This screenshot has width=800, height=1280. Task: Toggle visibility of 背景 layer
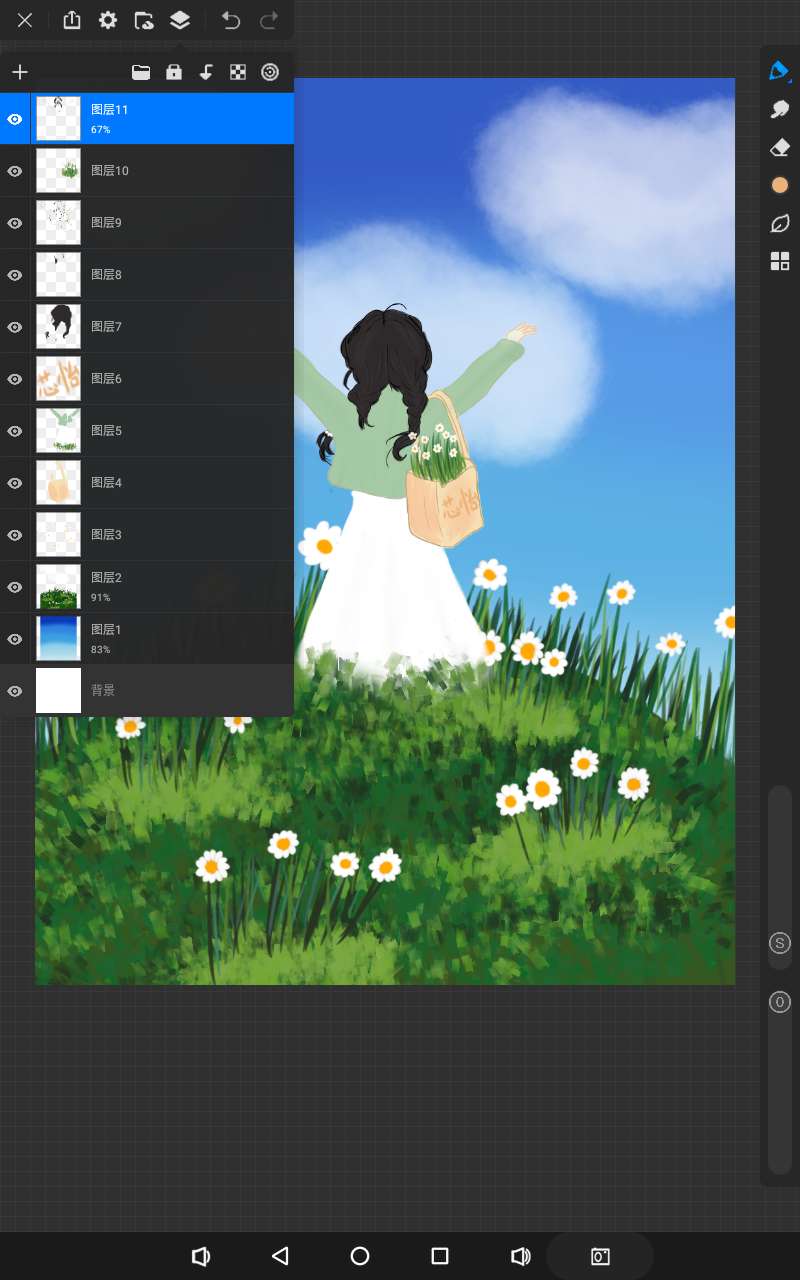click(x=15, y=691)
